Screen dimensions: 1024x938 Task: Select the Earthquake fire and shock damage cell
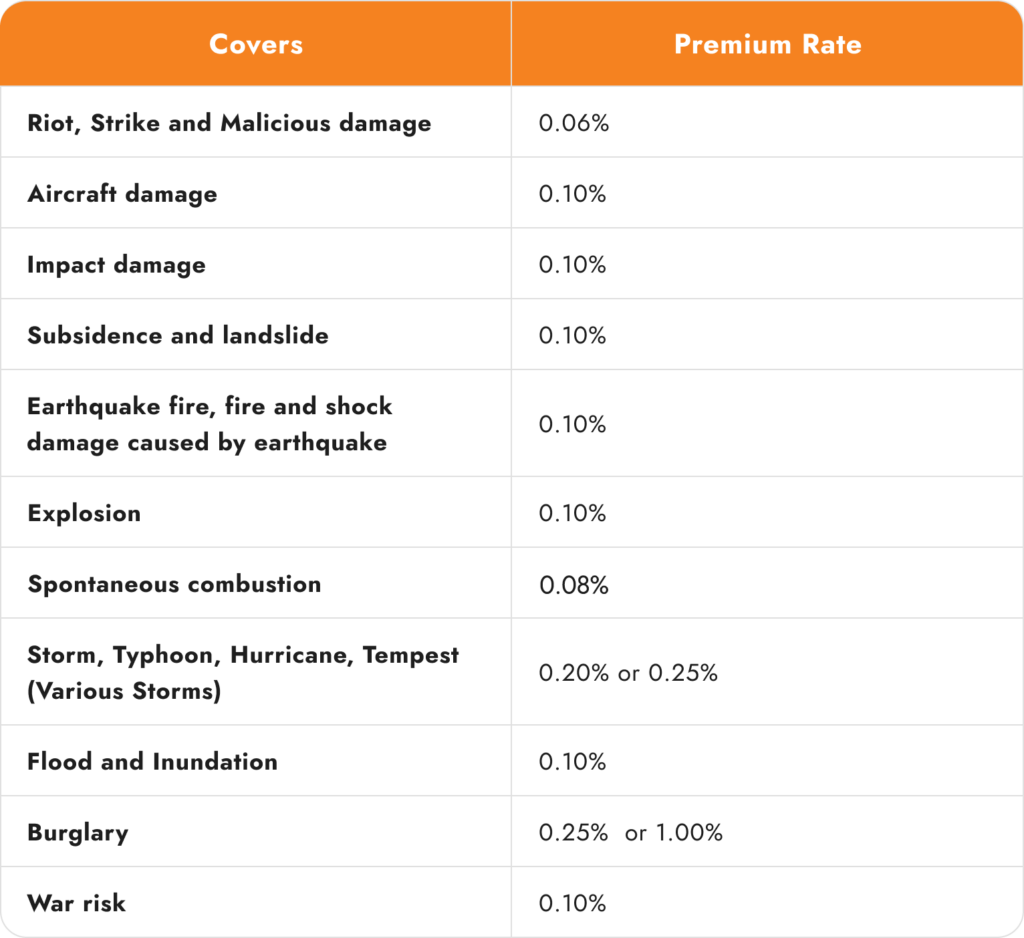(209, 424)
